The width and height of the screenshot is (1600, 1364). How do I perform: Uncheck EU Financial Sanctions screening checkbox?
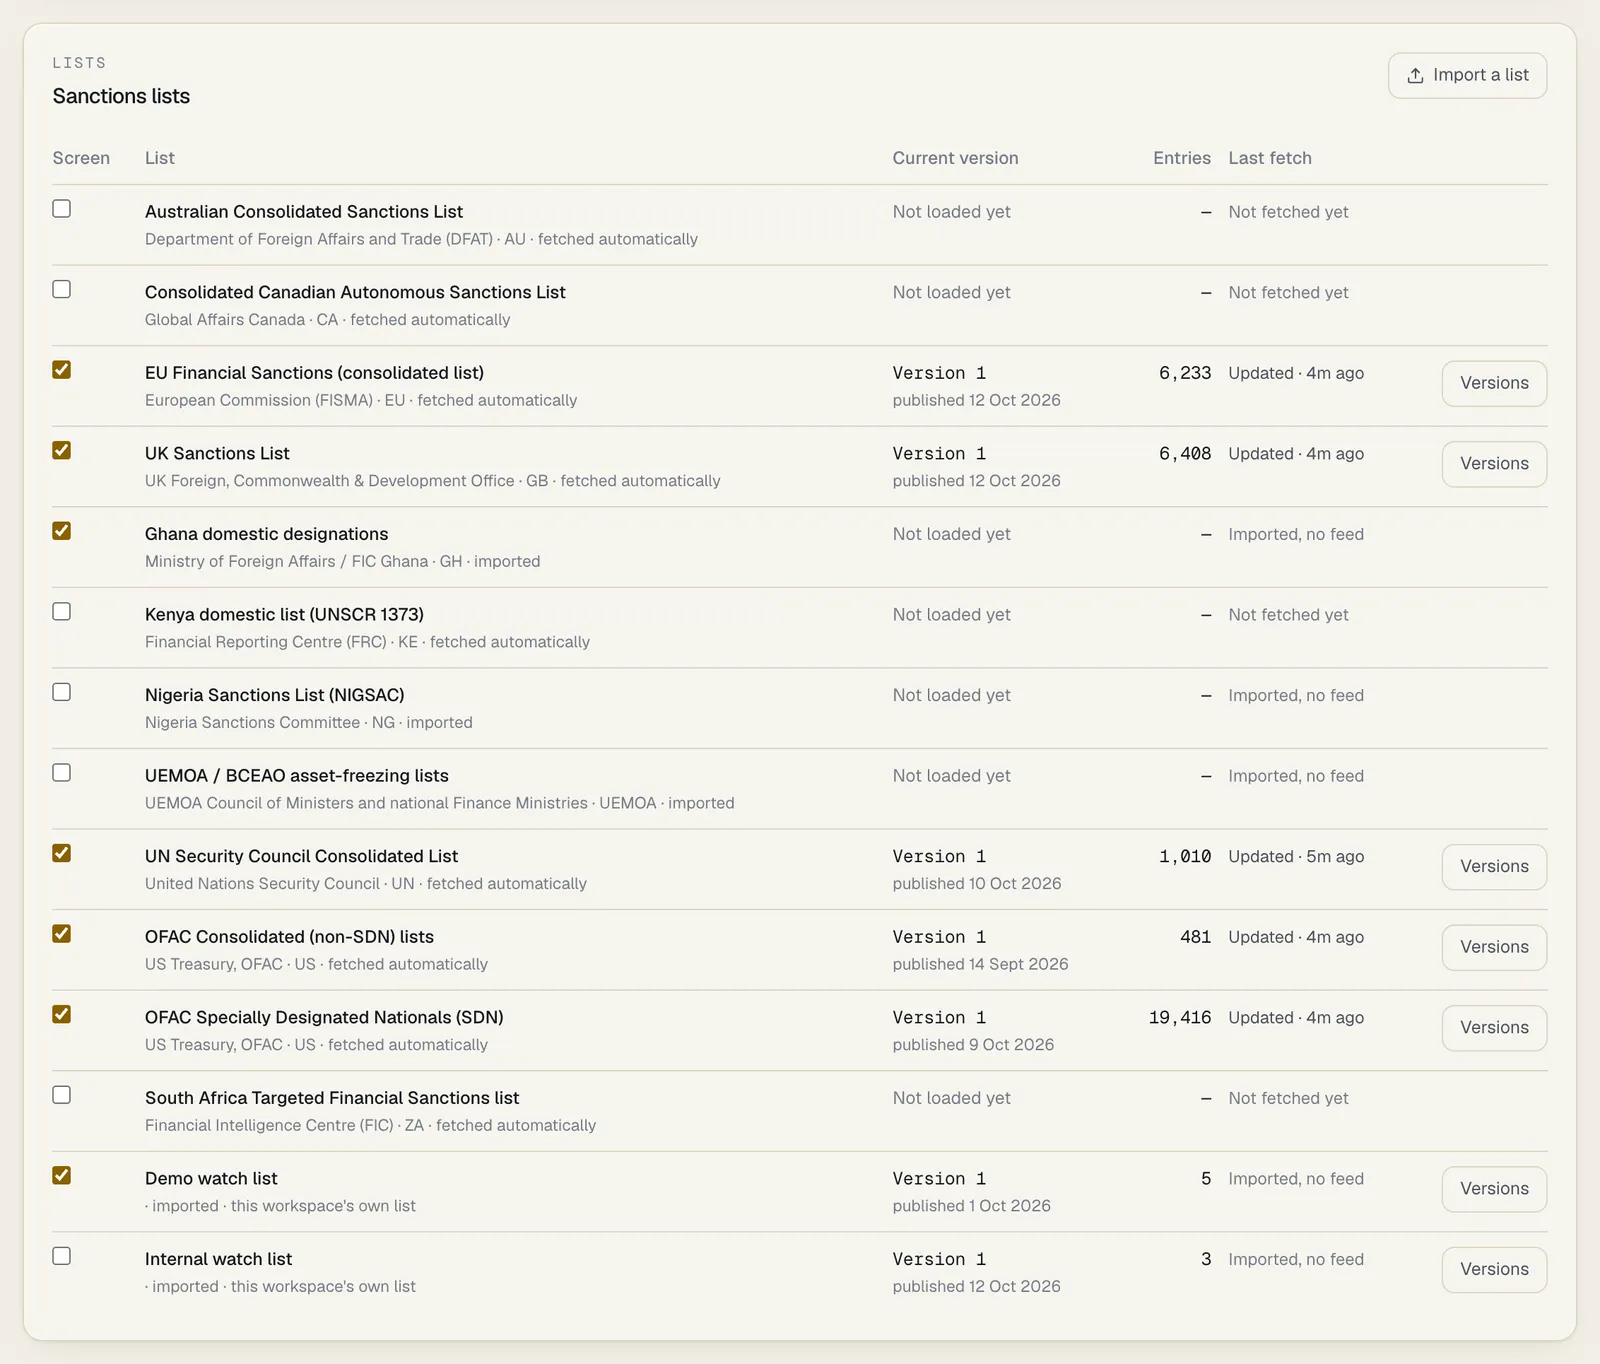click(62, 370)
